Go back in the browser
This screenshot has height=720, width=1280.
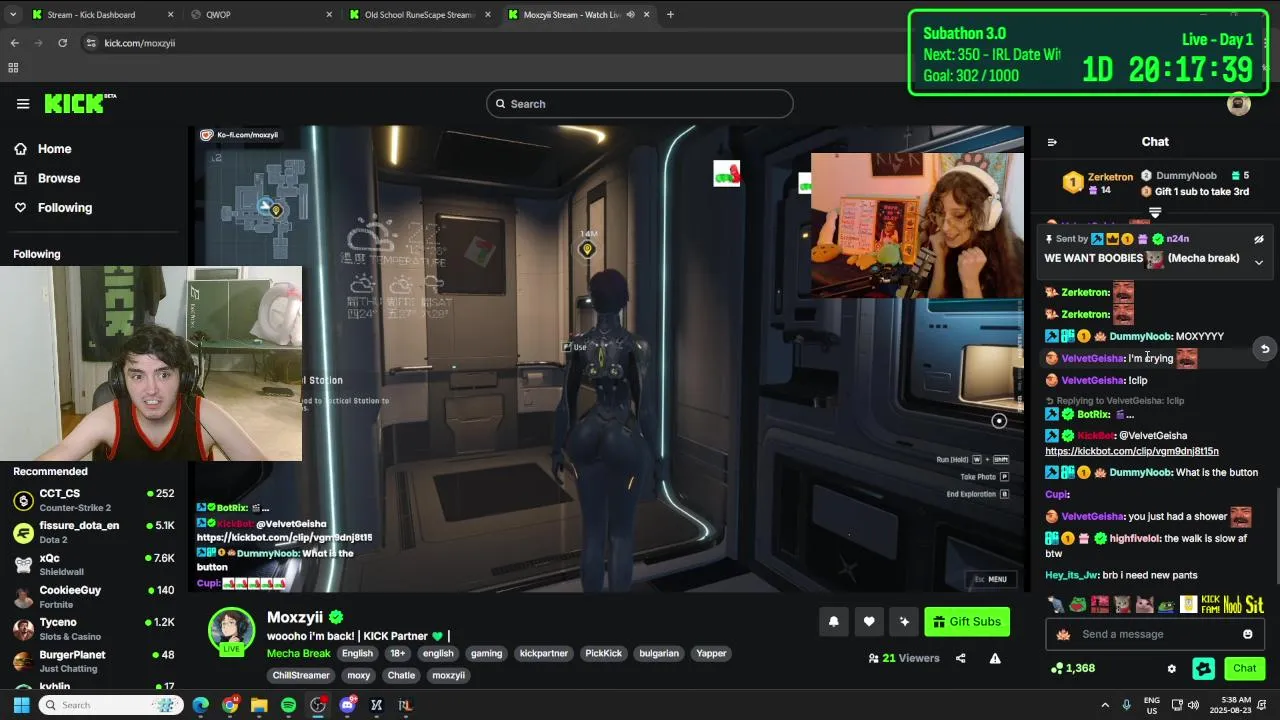[x=14, y=43]
